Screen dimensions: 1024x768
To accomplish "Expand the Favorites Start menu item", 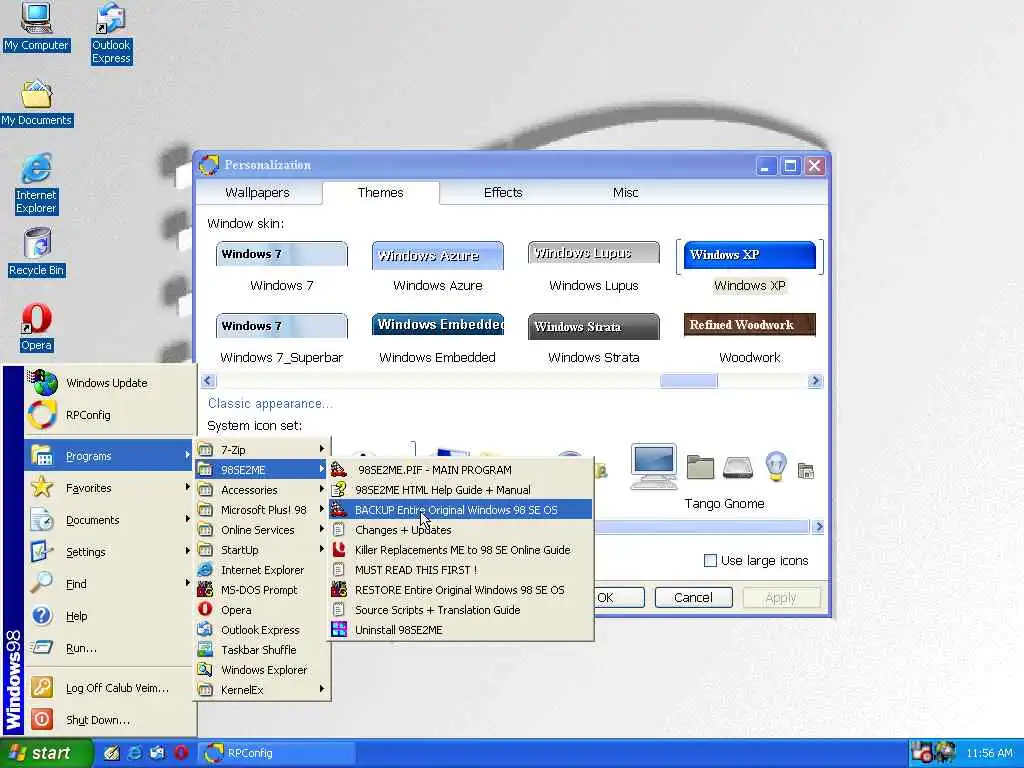I will tap(110, 488).
